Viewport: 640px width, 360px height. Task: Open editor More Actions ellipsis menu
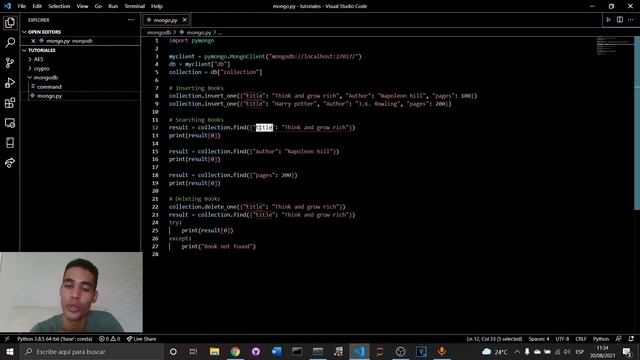[x=631, y=20]
